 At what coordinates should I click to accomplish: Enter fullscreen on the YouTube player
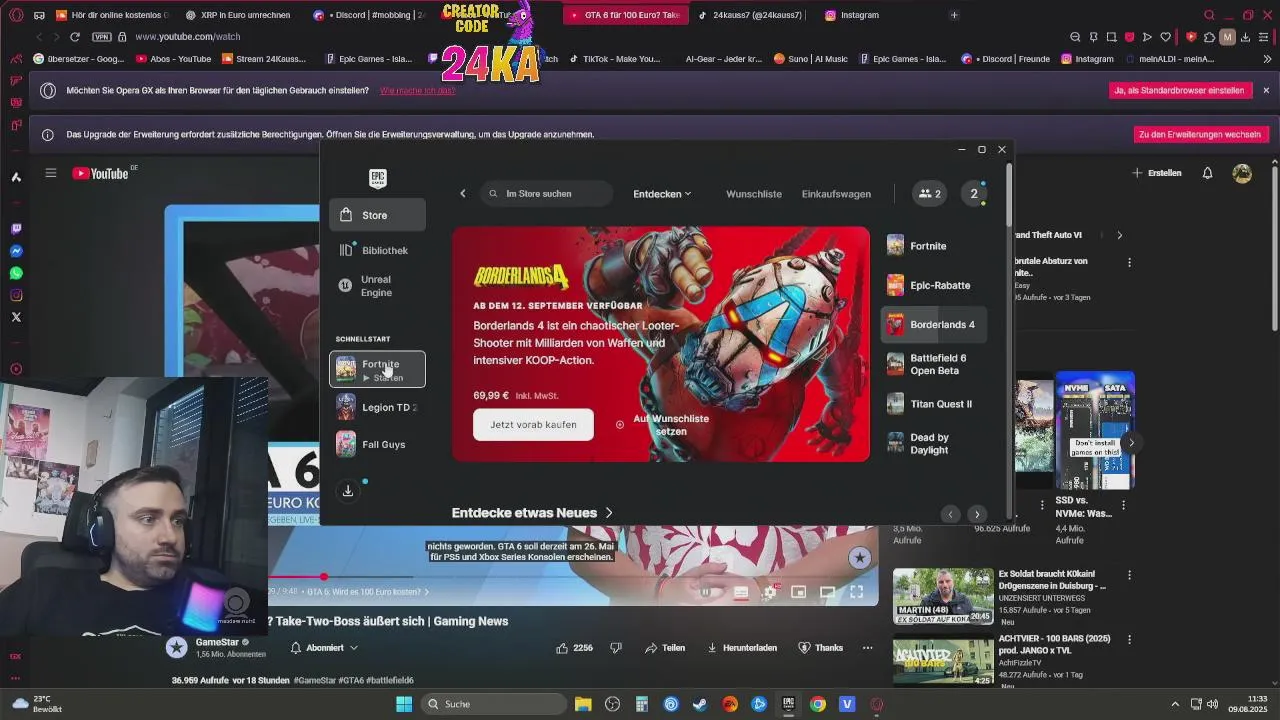857,592
